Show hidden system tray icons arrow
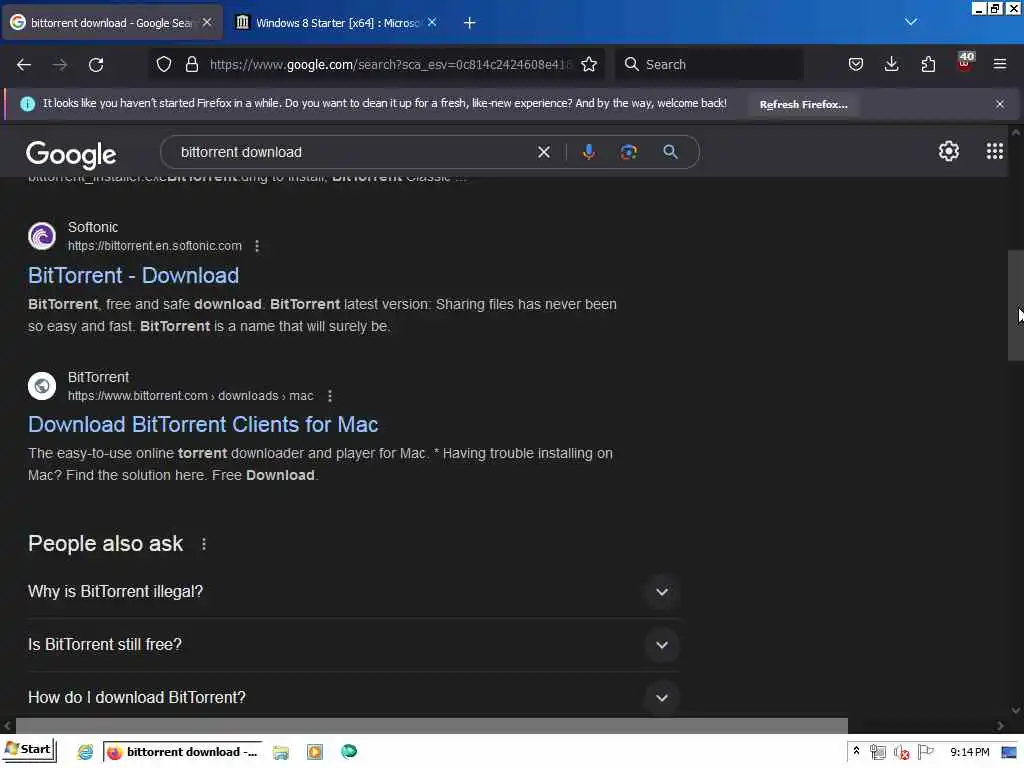 tap(856, 752)
